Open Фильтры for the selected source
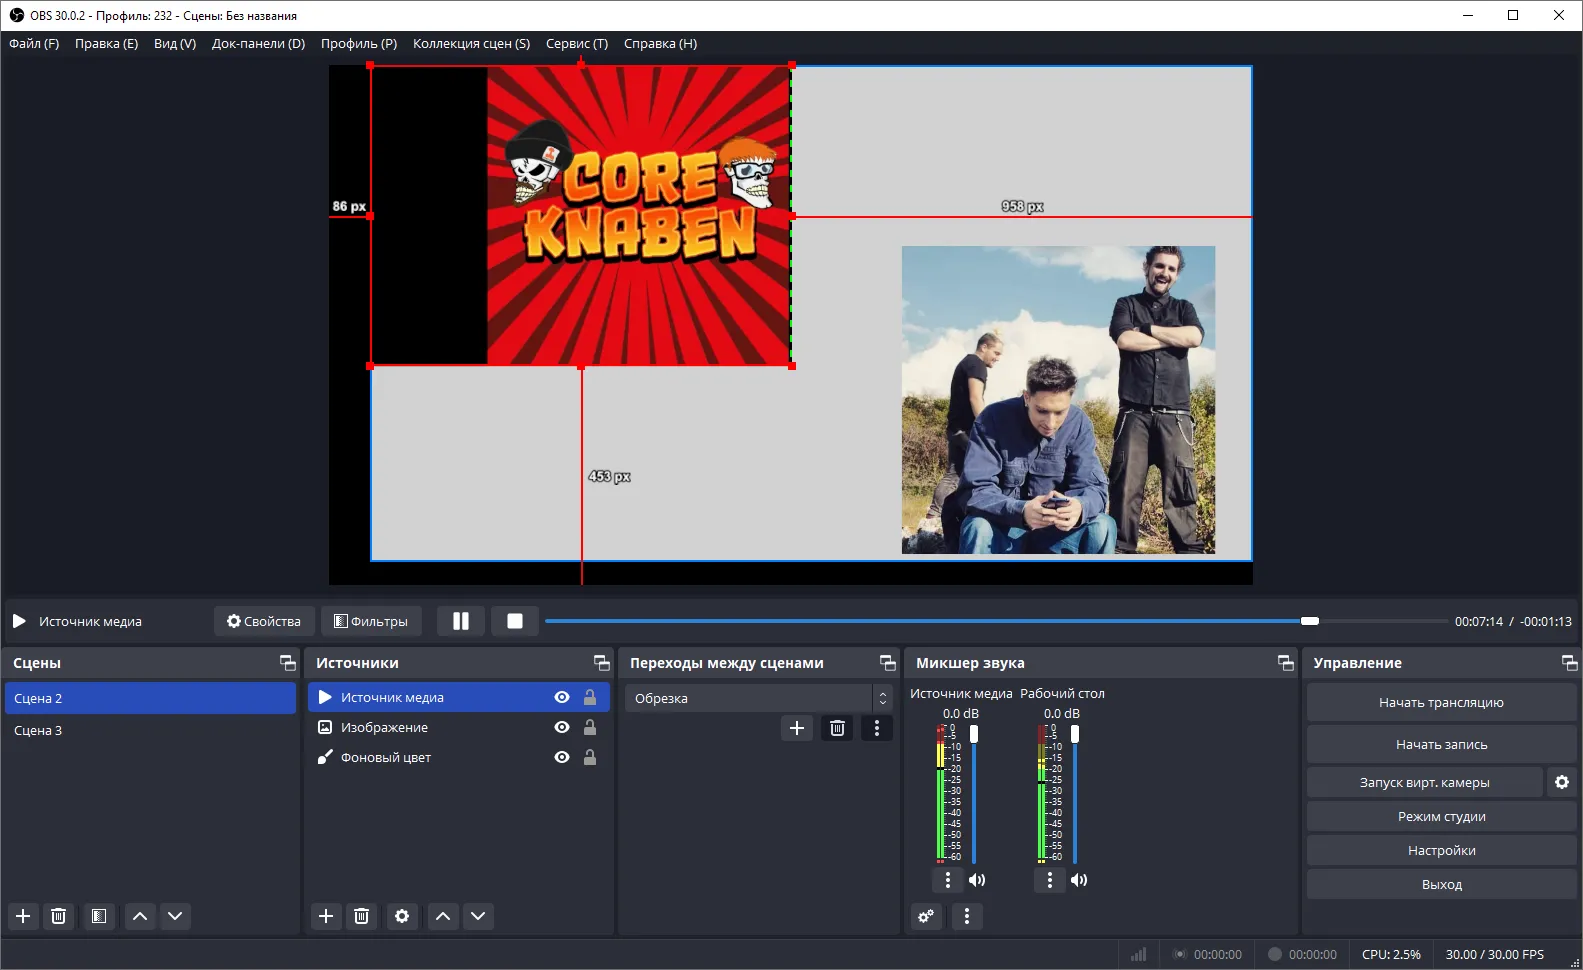 (371, 621)
